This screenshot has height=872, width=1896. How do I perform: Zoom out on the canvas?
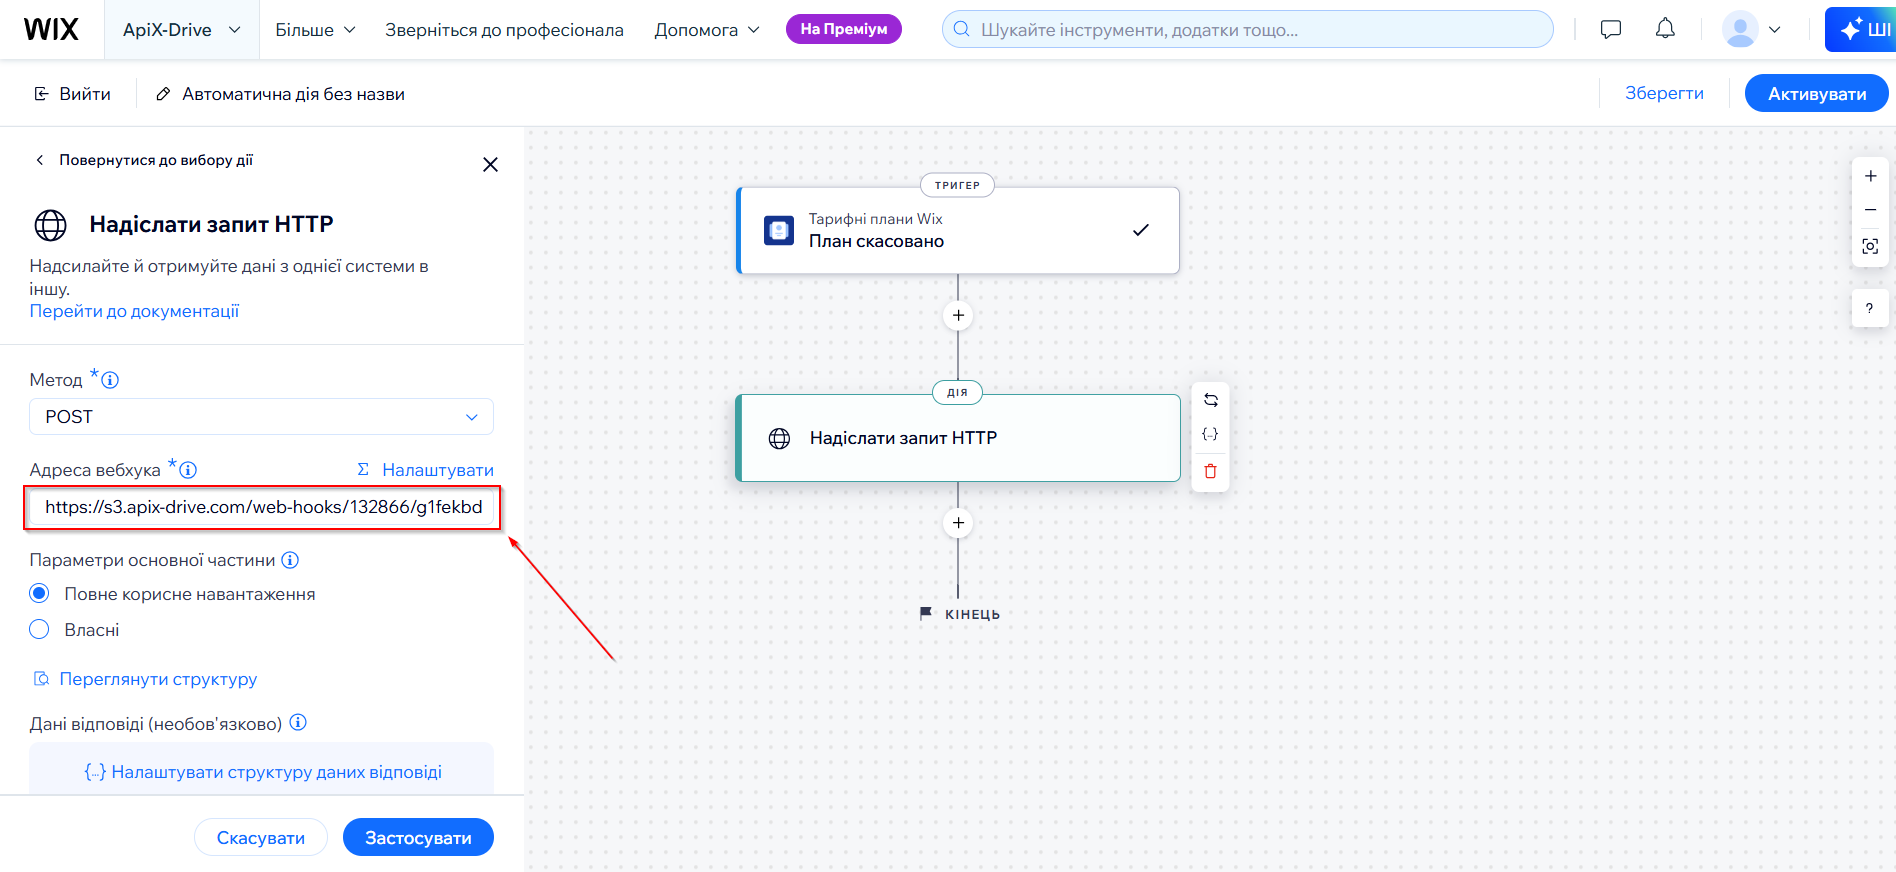click(1870, 210)
